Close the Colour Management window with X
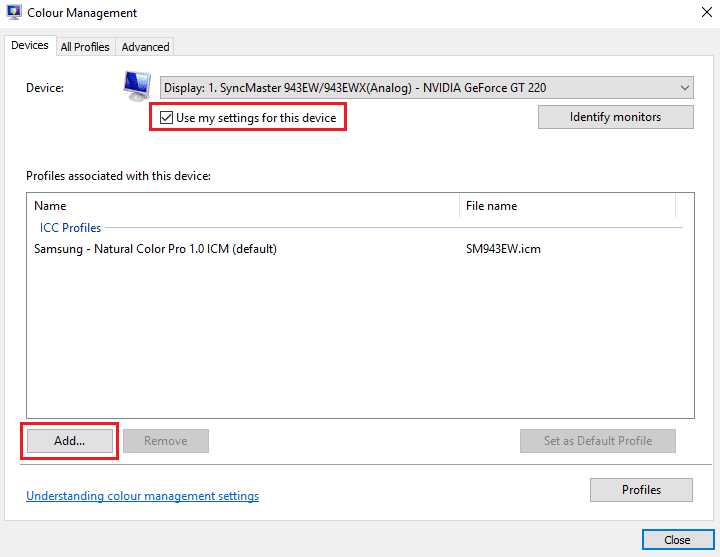This screenshot has height=557, width=720. click(x=707, y=12)
